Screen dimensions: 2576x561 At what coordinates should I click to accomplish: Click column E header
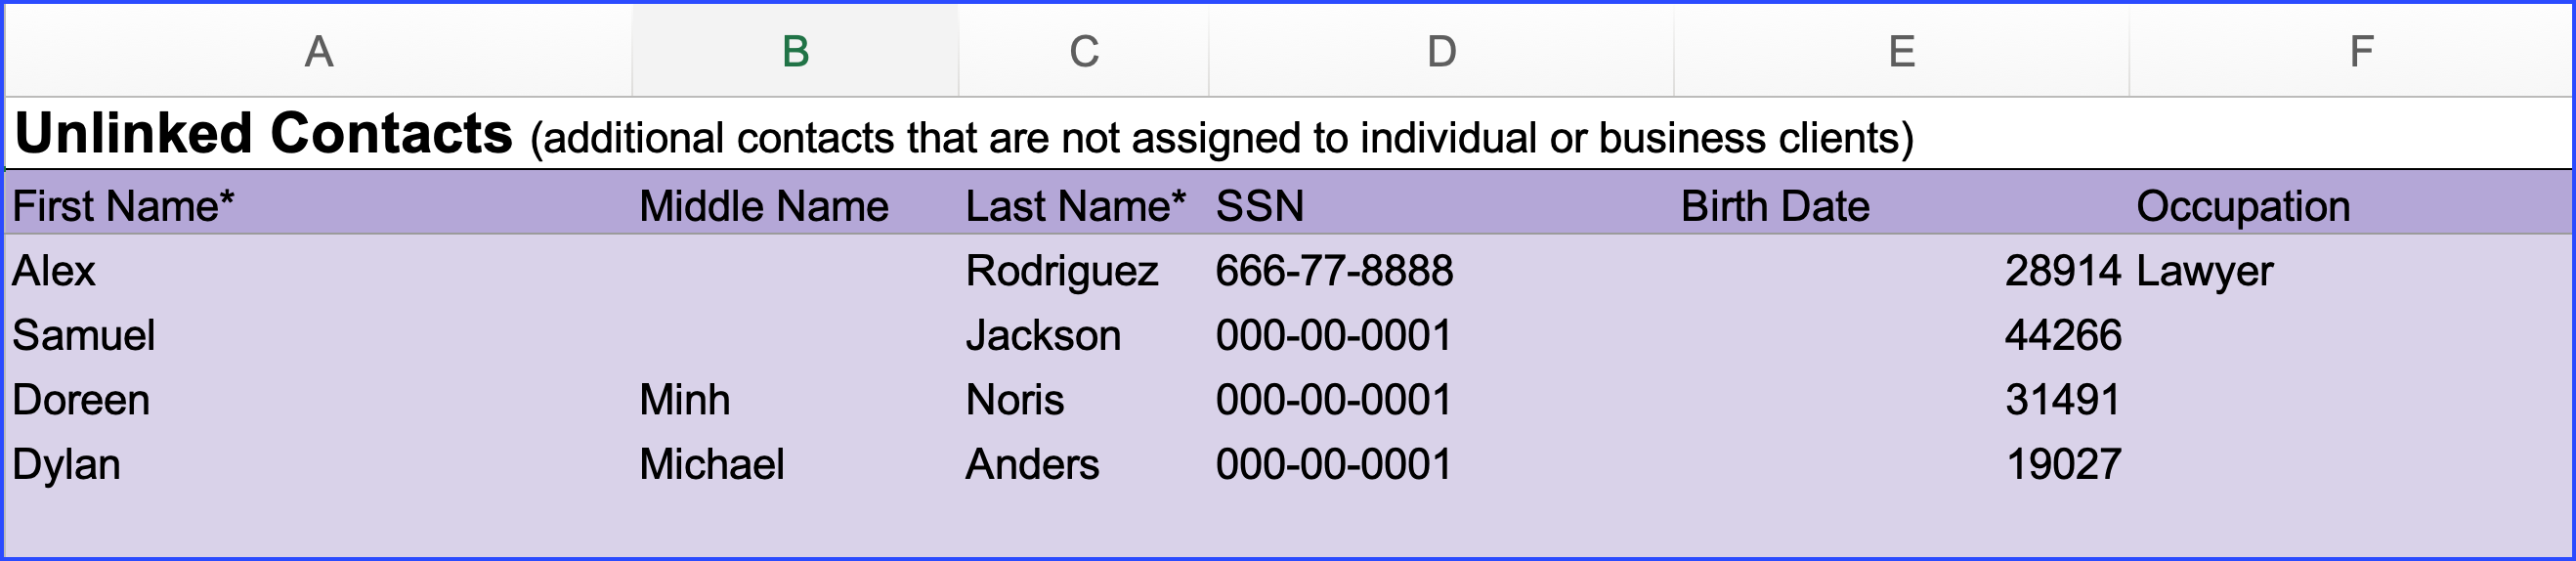click(x=1901, y=51)
